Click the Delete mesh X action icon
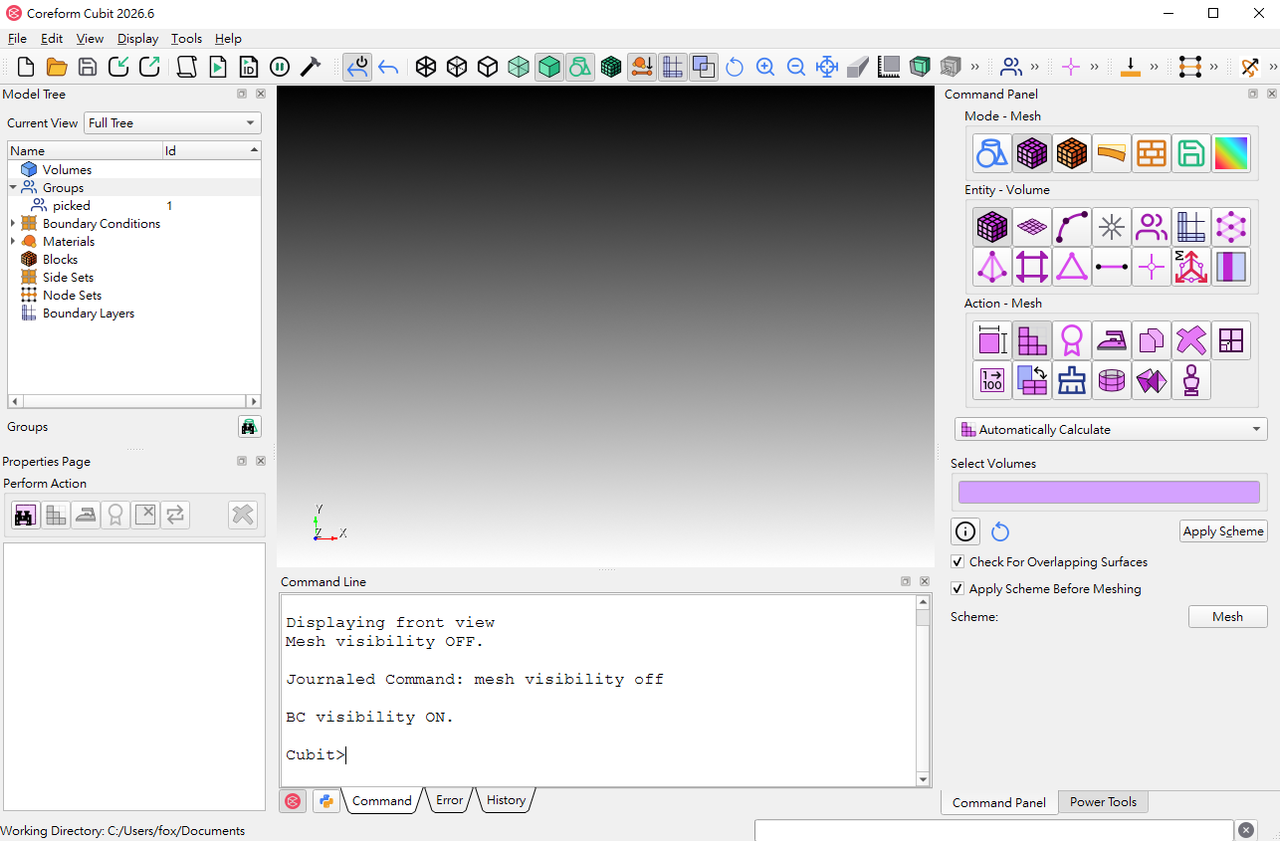 (x=1191, y=341)
